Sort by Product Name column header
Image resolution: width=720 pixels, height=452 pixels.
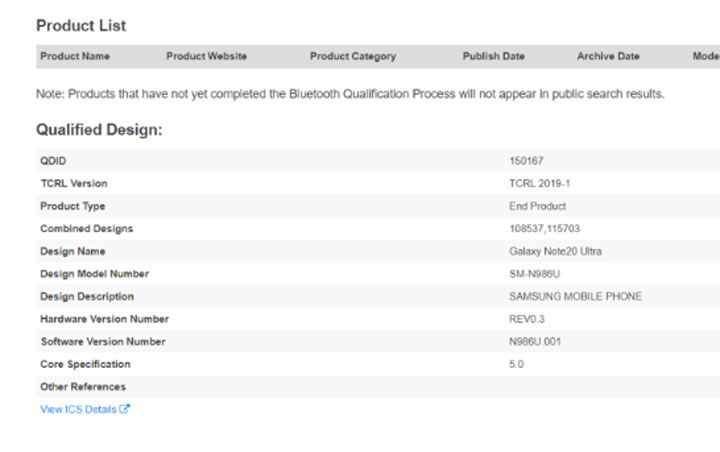tap(75, 56)
